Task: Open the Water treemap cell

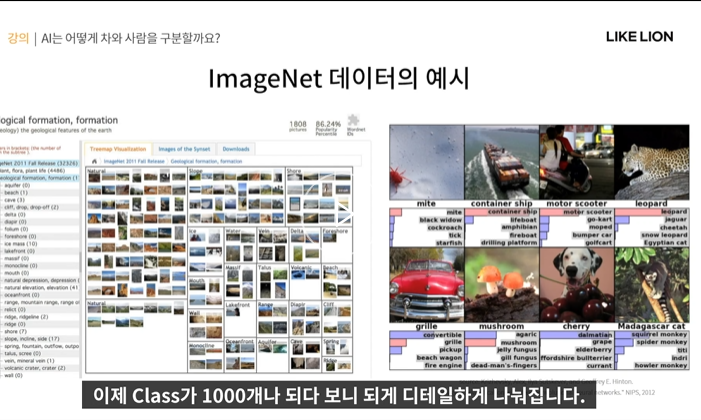Action: click(x=240, y=246)
